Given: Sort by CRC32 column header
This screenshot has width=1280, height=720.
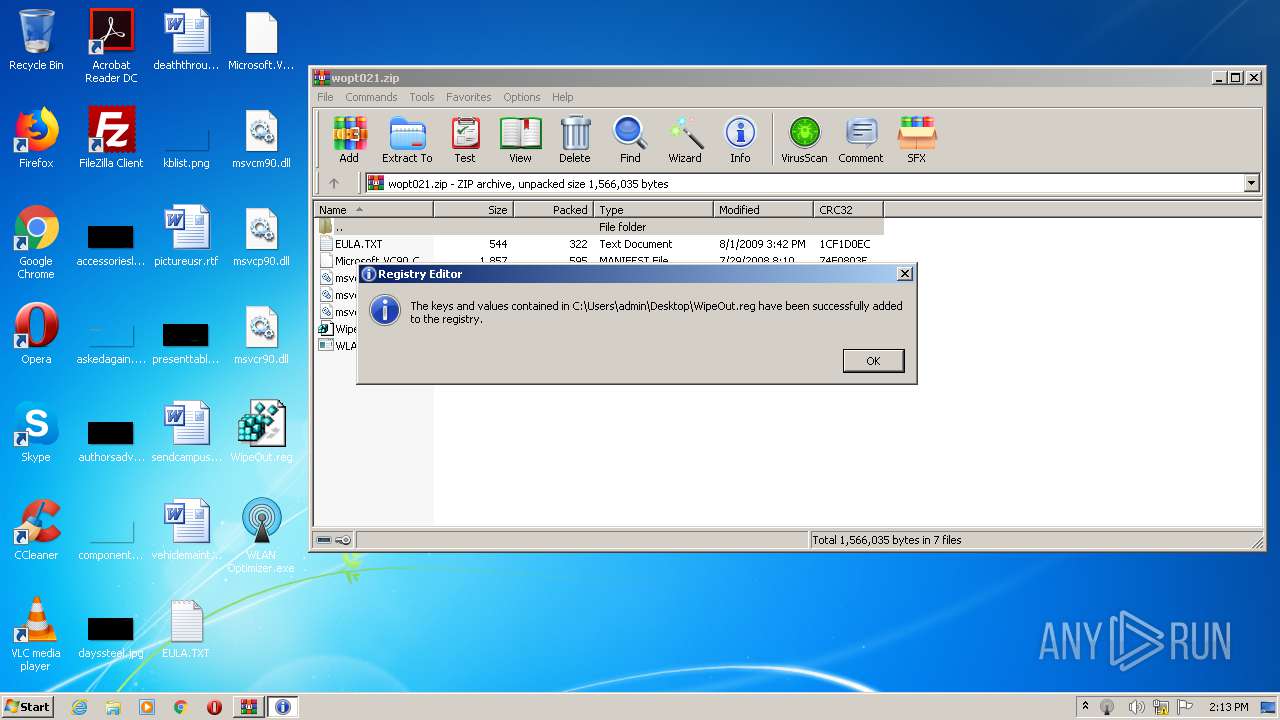Looking at the screenshot, I should click(x=849, y=210).
